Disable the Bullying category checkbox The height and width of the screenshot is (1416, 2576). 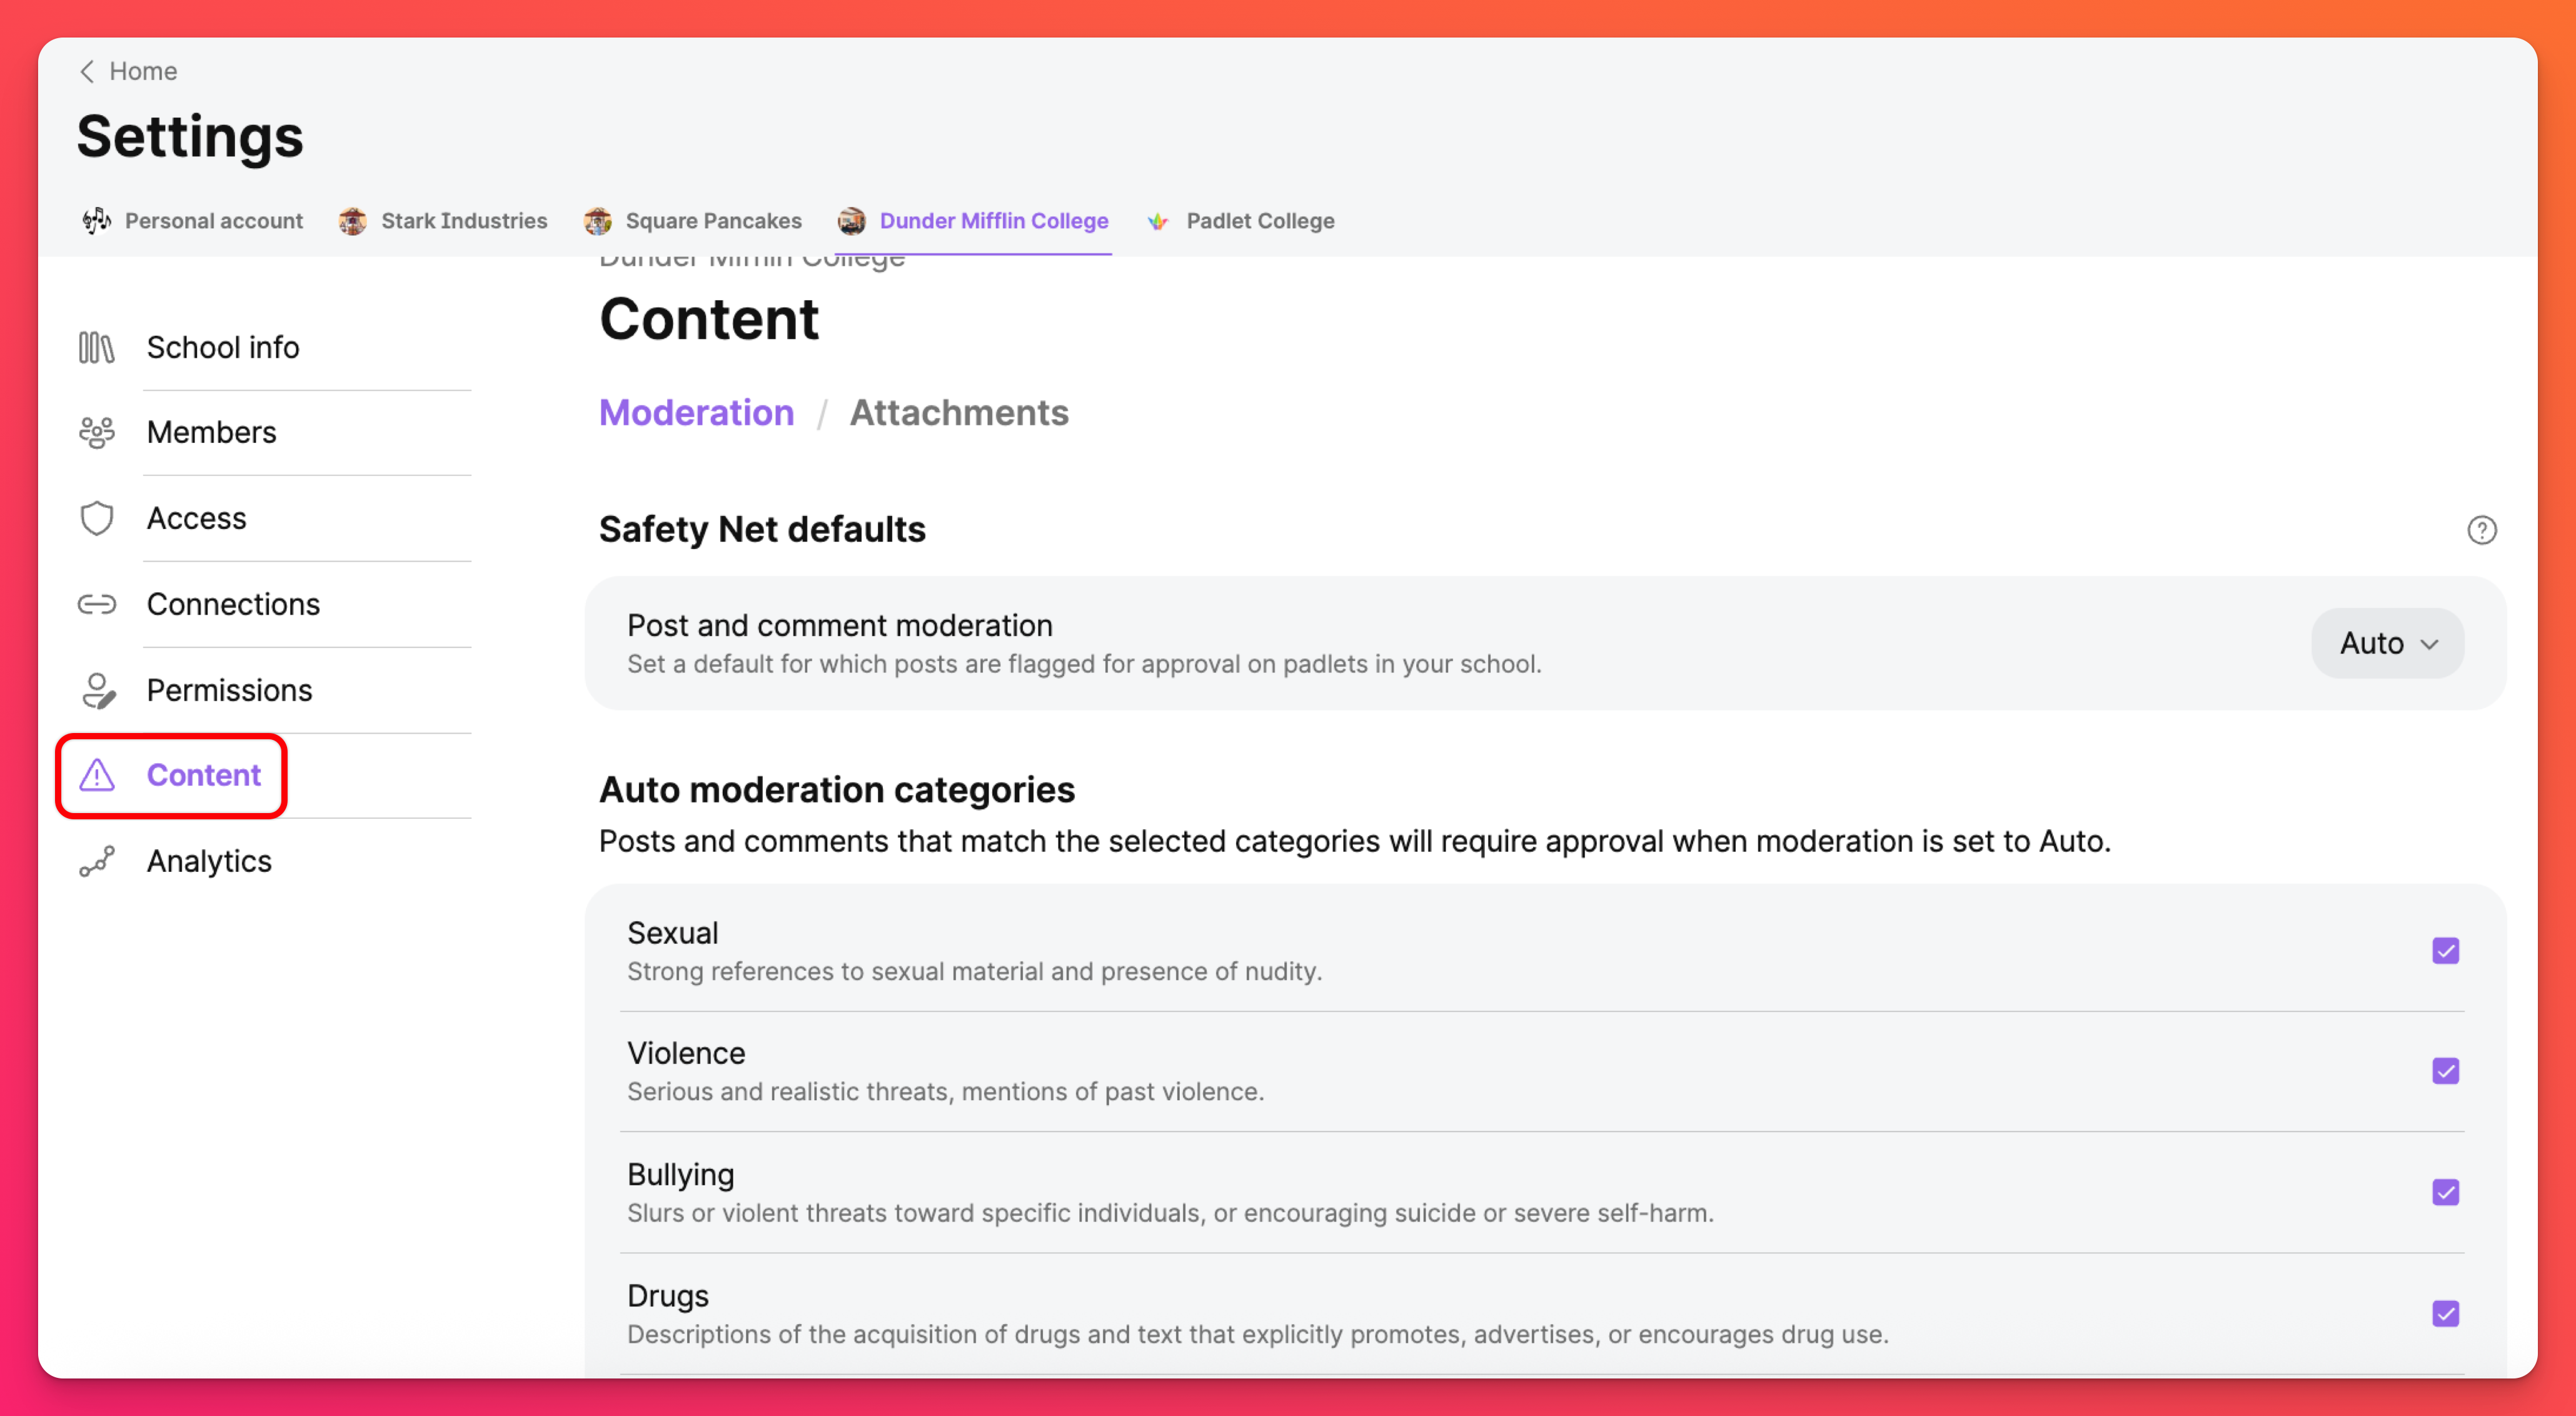pos(2445,1192)
